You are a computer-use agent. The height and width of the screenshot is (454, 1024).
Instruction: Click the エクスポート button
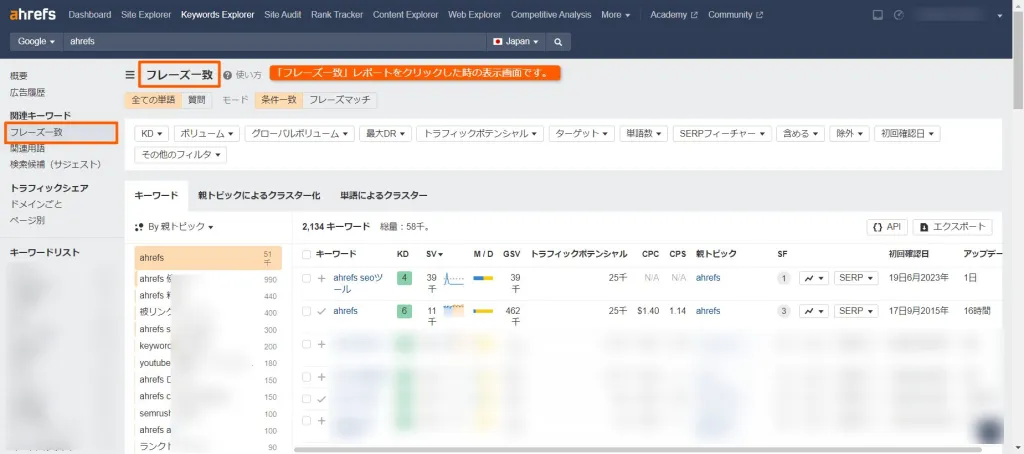click(952, 227)
